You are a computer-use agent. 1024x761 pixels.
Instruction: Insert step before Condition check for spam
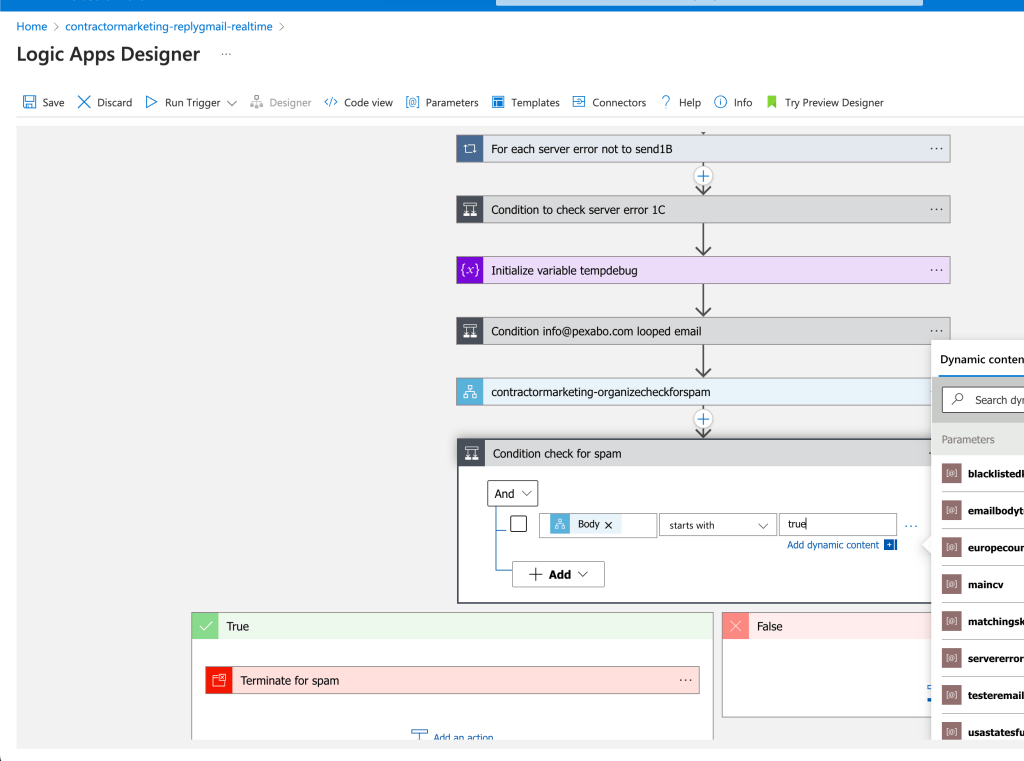(x=703, y=419)
